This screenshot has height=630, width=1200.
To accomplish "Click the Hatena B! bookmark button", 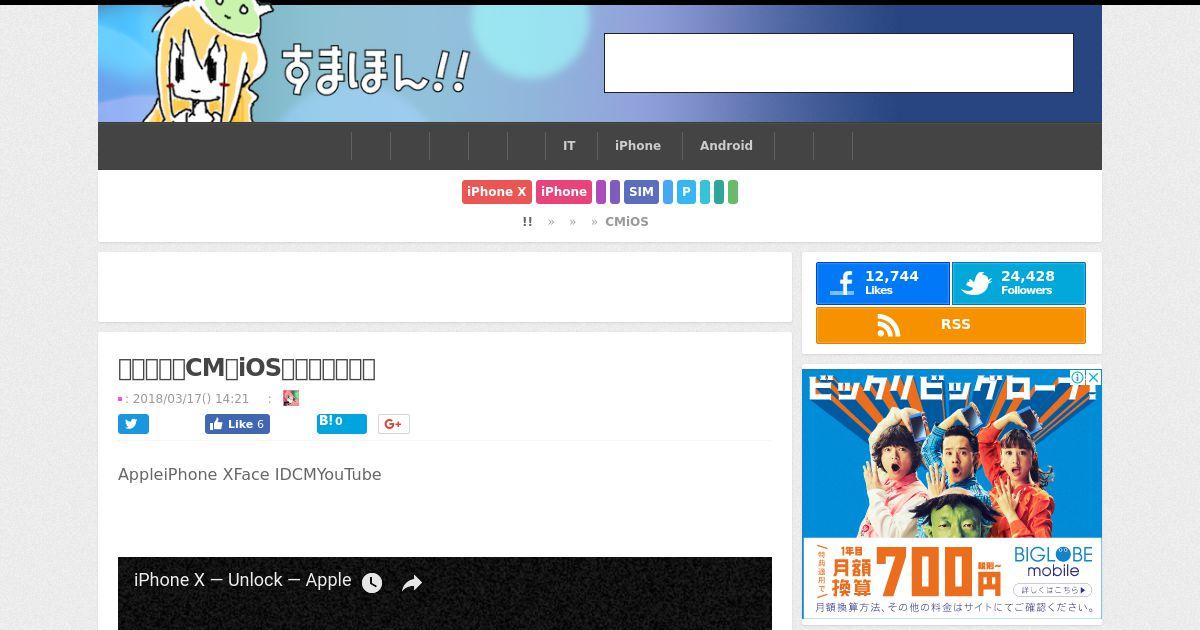I will [342, 423].
